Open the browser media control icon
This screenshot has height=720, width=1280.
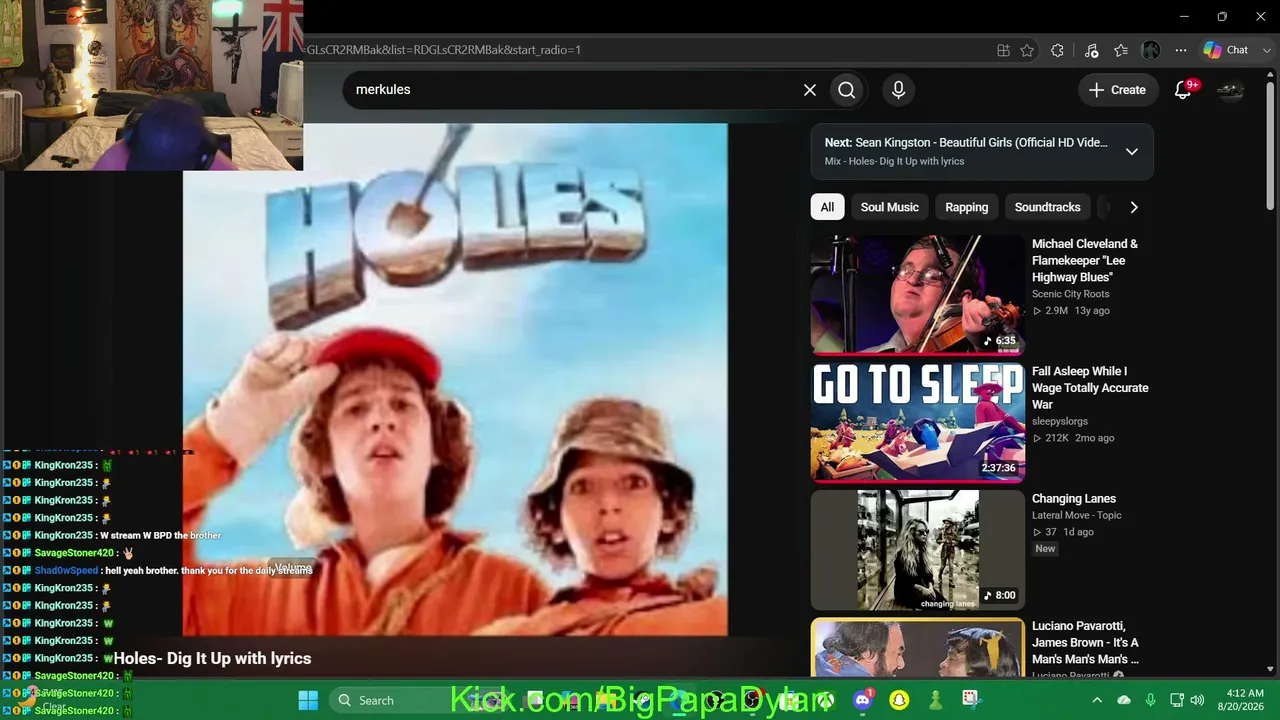click(x=1091, y=50)
